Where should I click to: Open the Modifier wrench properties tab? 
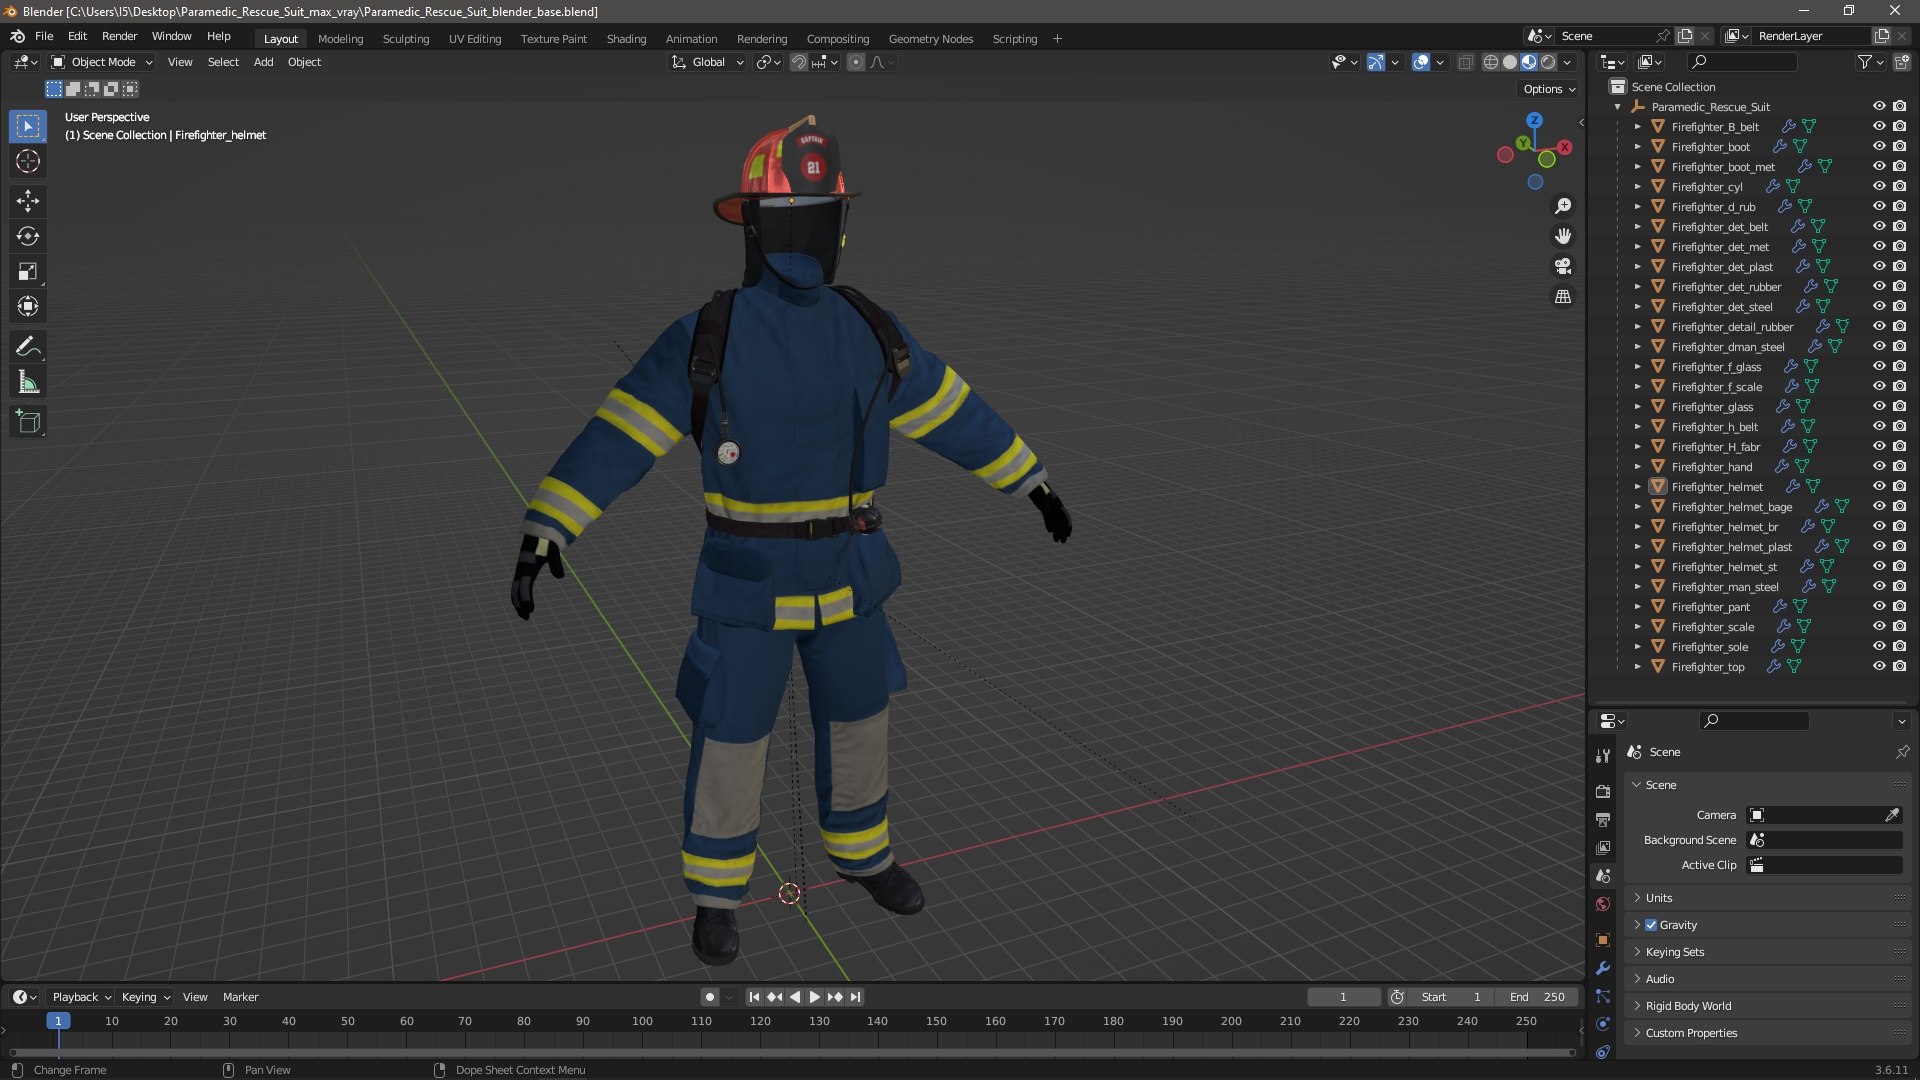click(x=1603, y=968)
